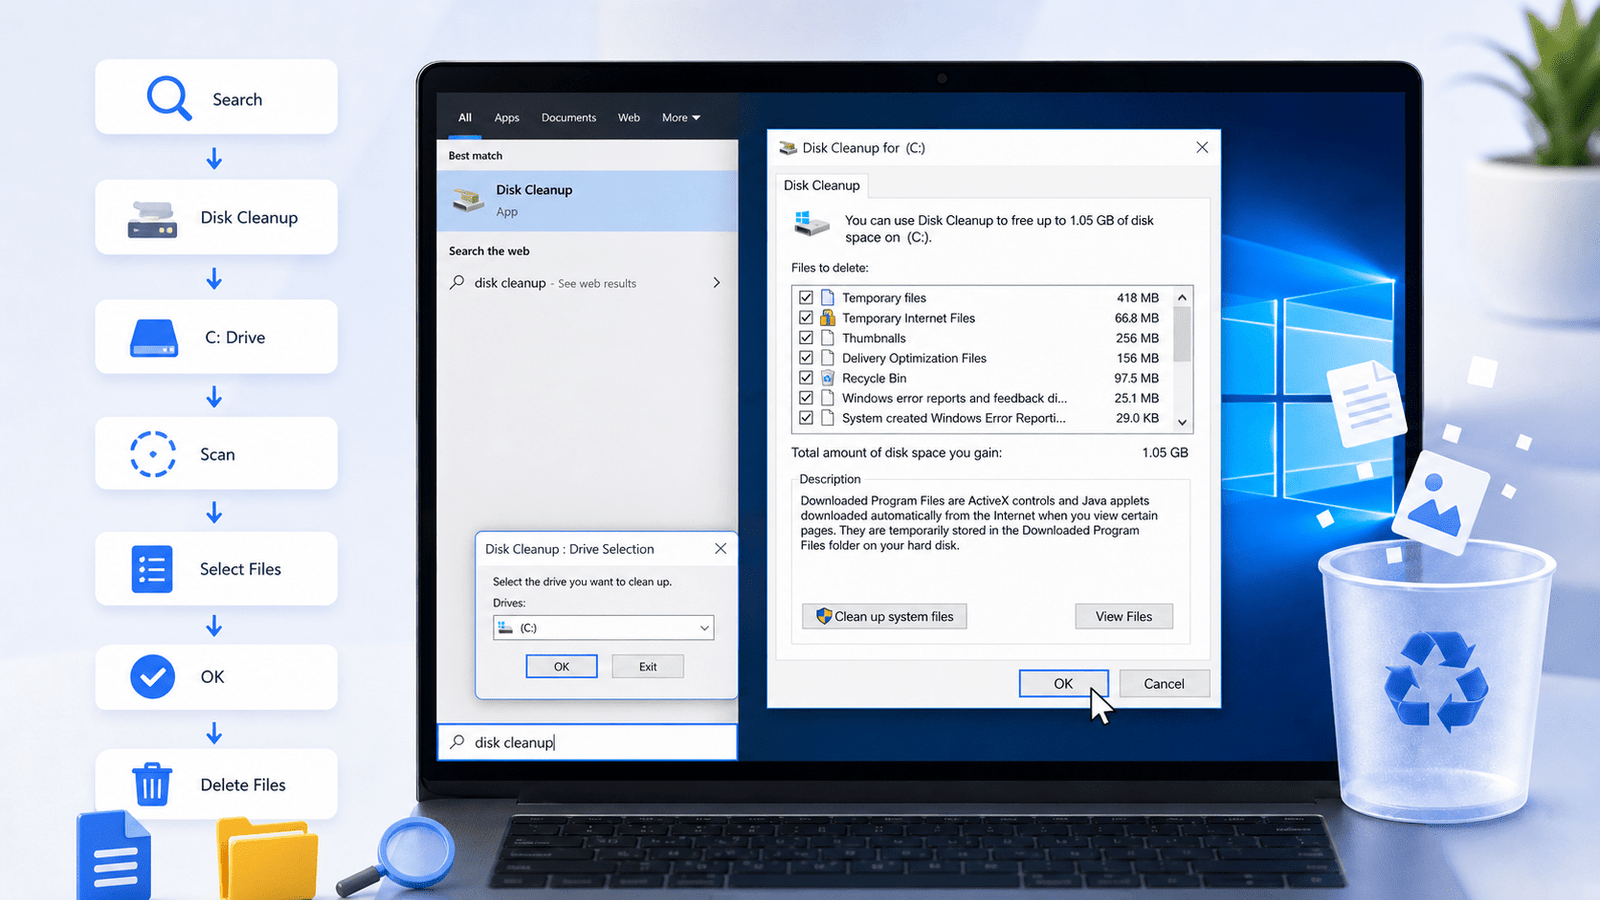Screen dimensions: 1600x900
Task: Click the '256 MB' size value
Action: point(1138,338)
